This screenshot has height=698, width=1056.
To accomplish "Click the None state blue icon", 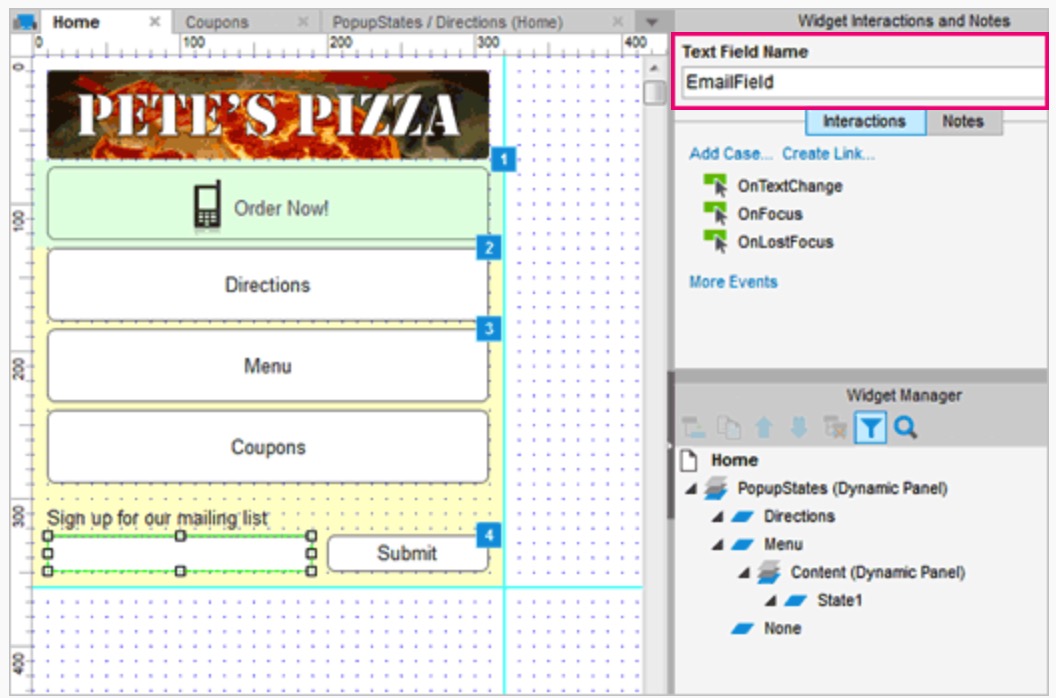I will click(x=743, y=629).
